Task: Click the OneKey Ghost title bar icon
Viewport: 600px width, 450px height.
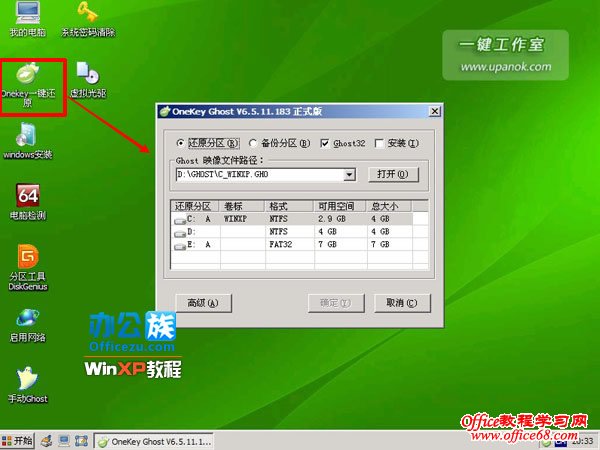Action: click(x=165, y=111)
